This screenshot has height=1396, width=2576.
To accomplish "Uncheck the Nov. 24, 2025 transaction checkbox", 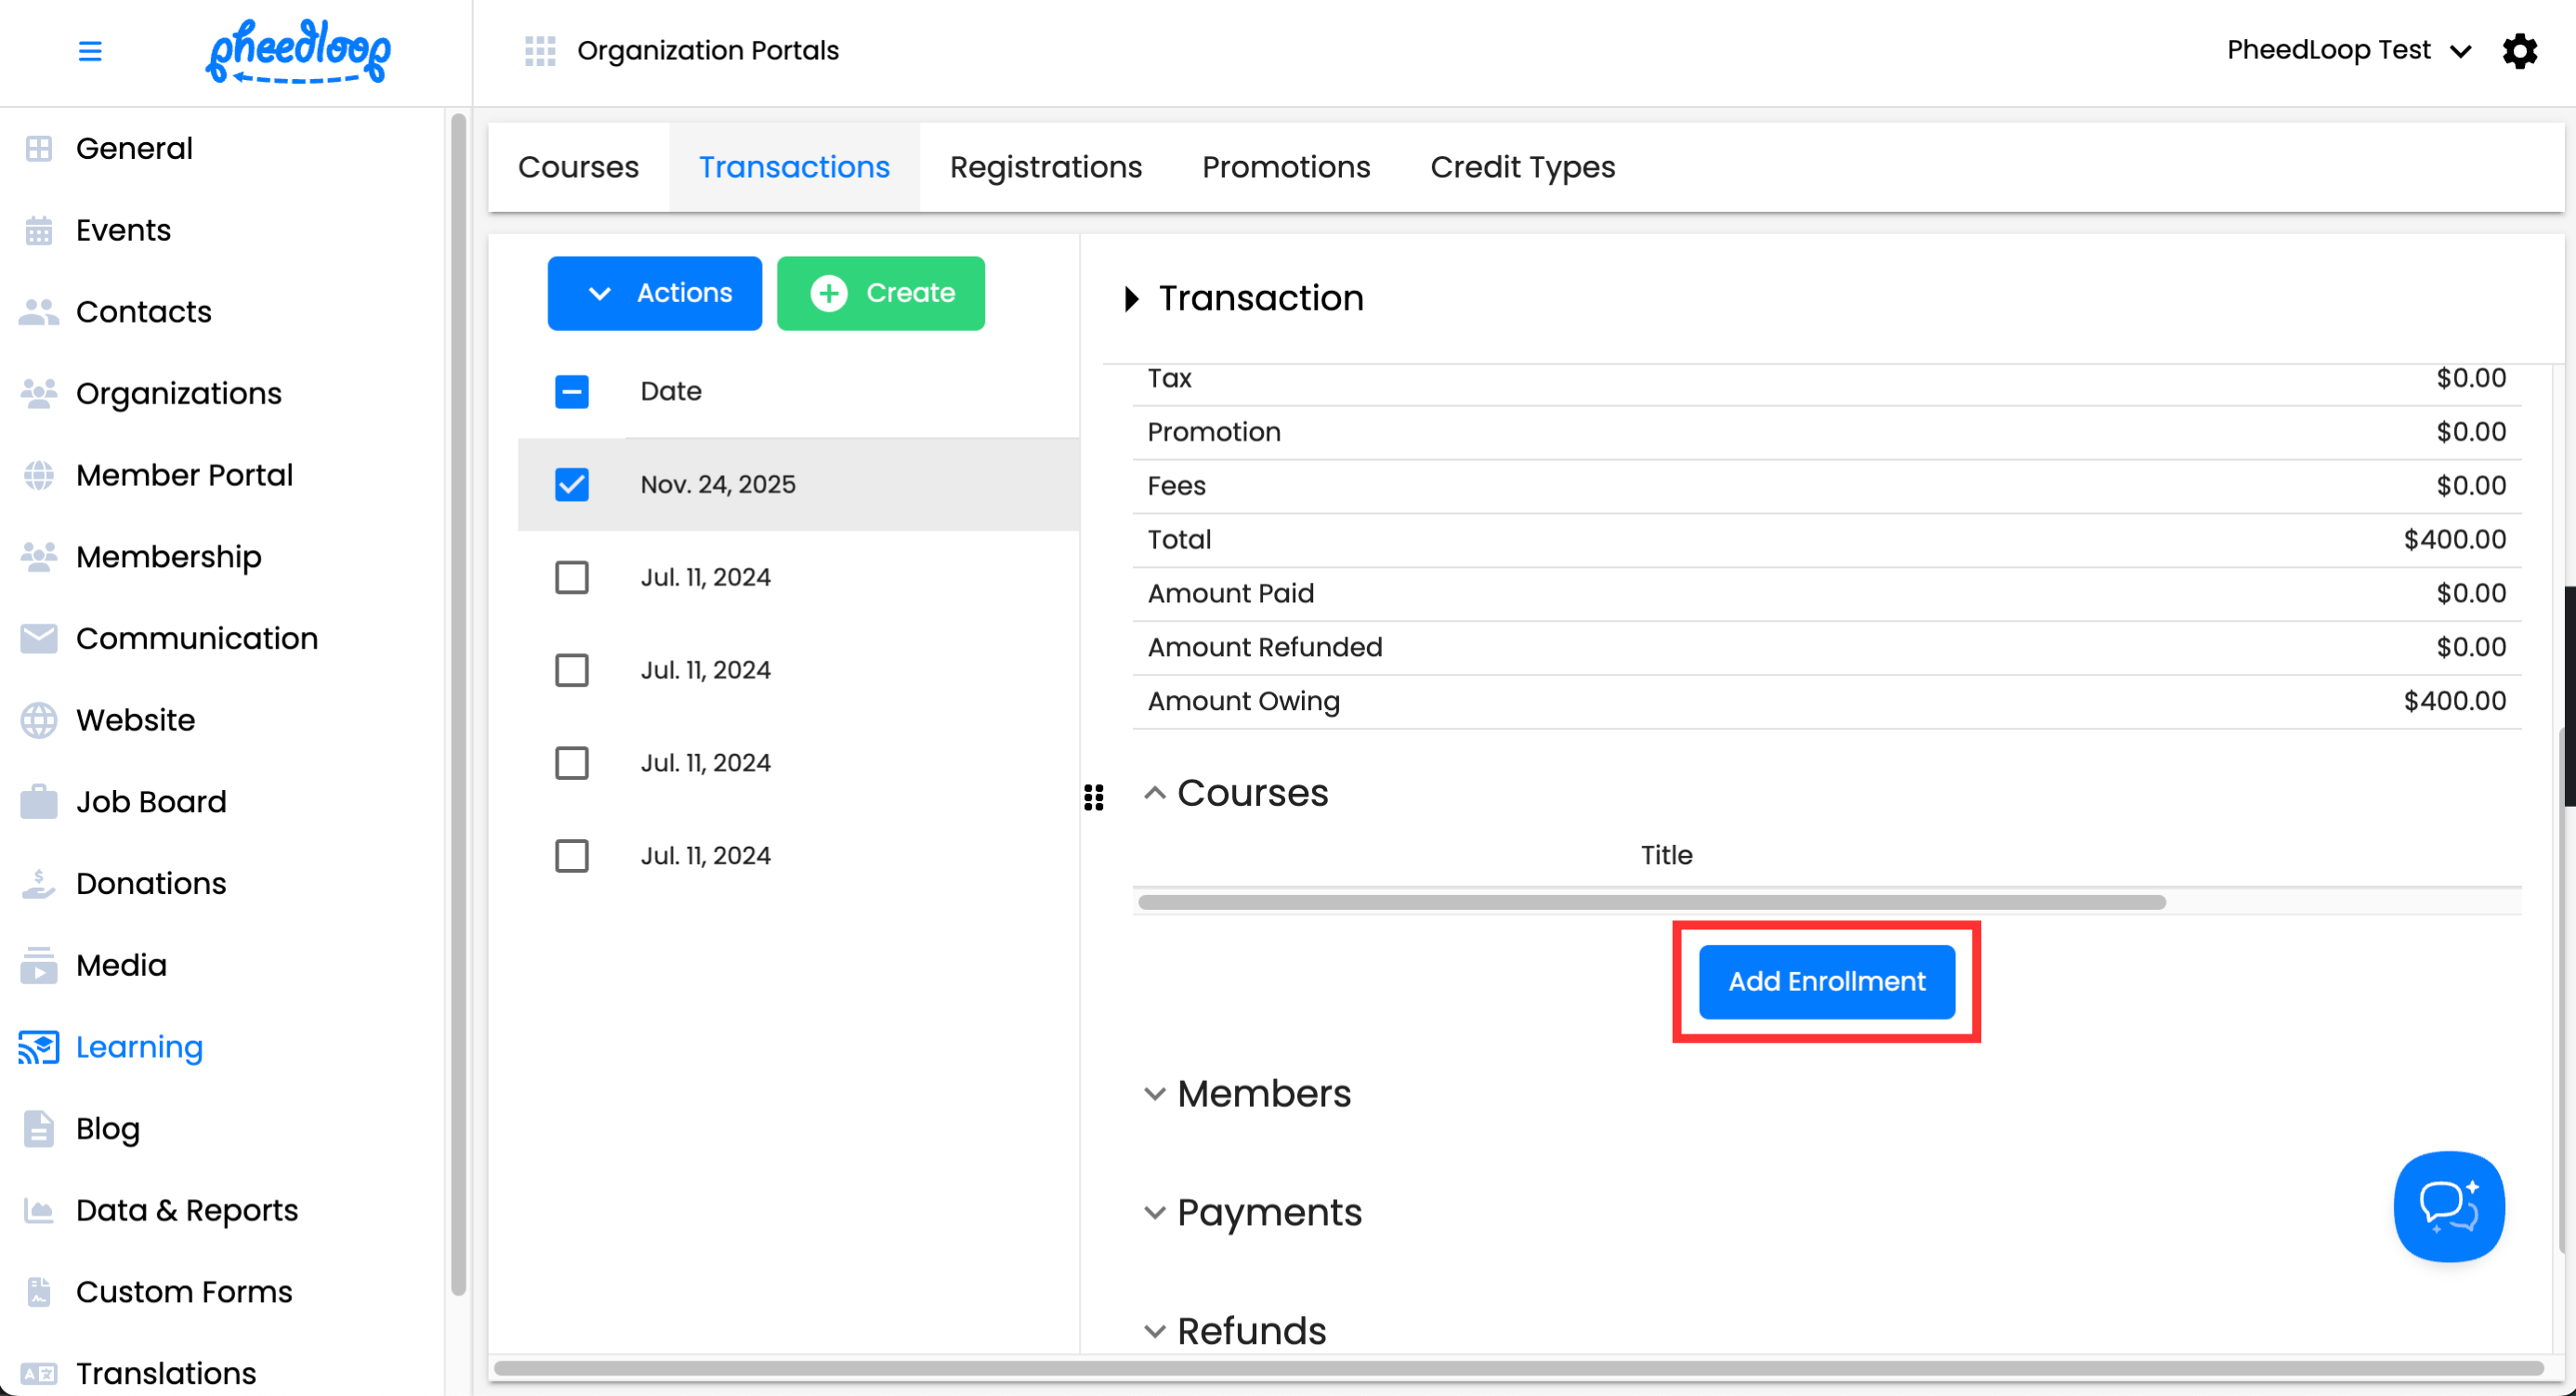I will [572, 484].
